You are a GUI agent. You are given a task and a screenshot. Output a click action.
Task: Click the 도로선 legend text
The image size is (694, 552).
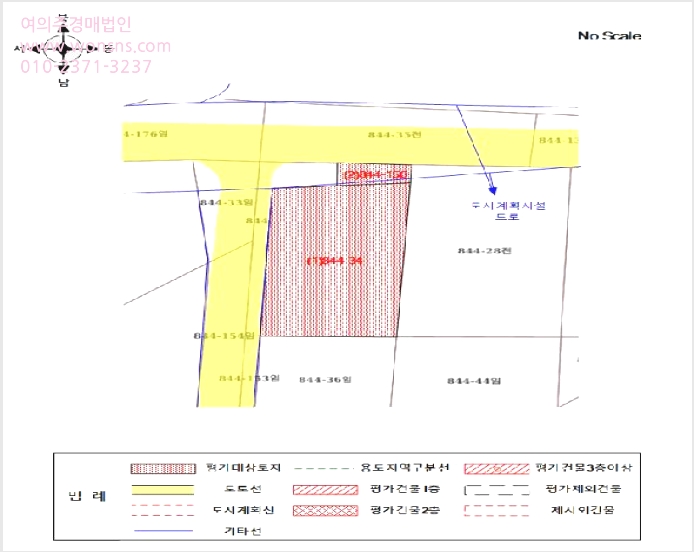[x=243, y=489]
